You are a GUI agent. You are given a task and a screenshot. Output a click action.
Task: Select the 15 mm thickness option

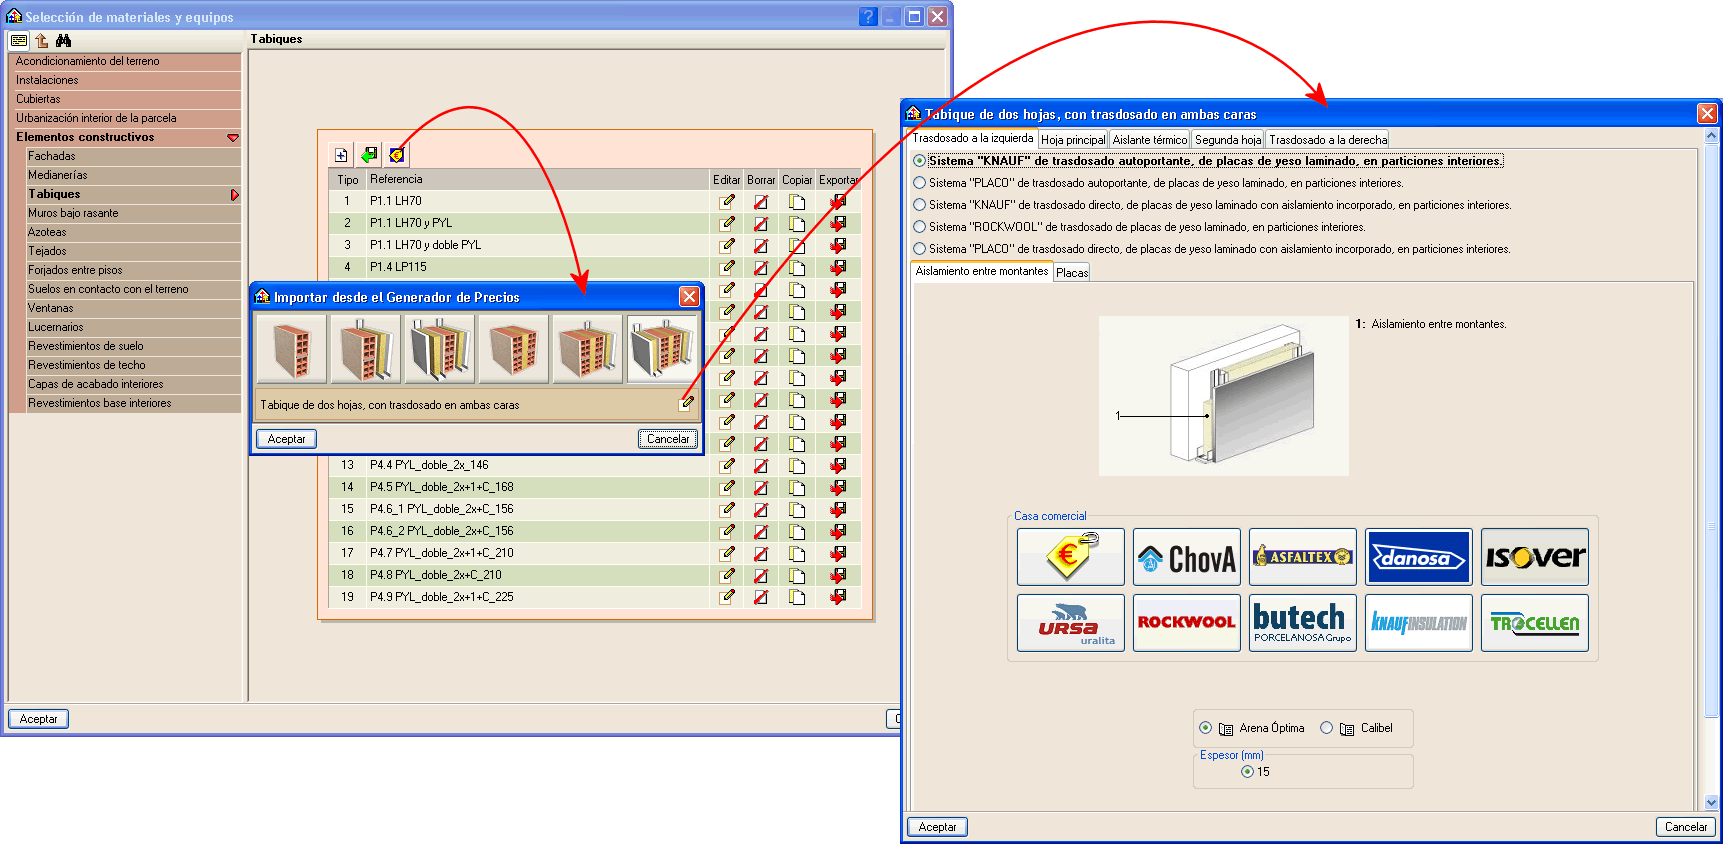click(1247, 772)
